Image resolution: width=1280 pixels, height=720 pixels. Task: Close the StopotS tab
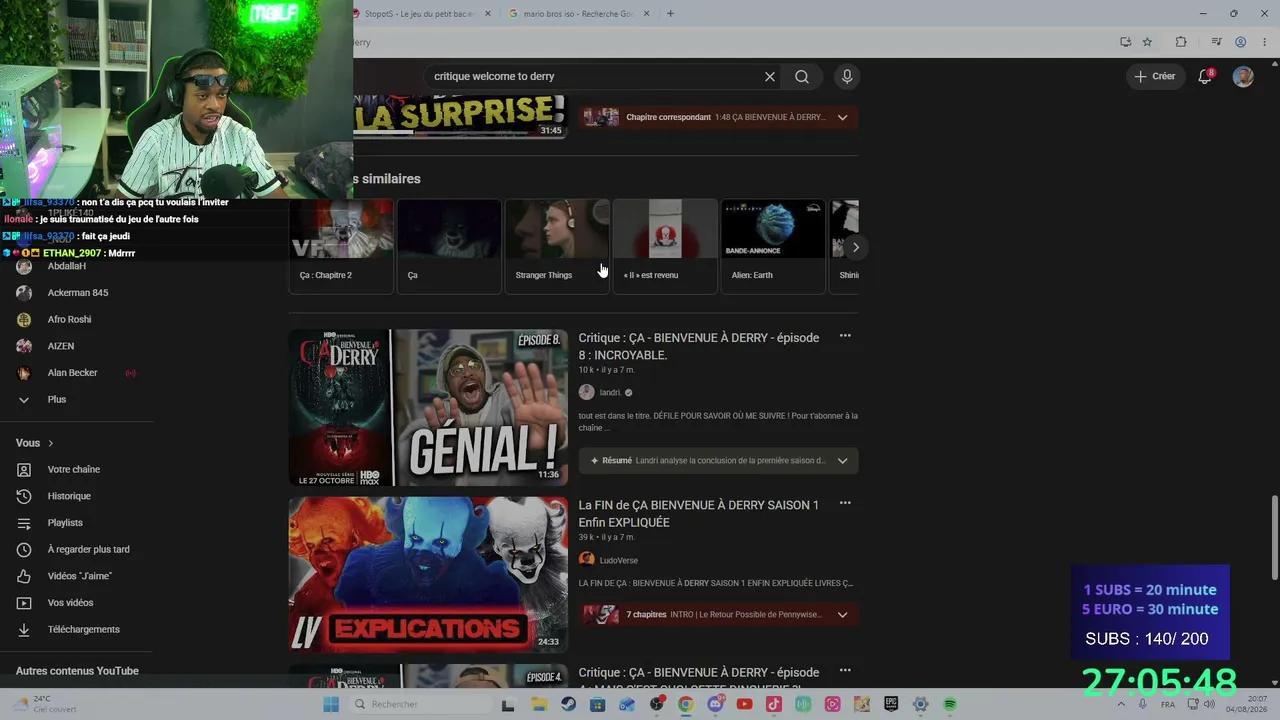tap(488, 14)
